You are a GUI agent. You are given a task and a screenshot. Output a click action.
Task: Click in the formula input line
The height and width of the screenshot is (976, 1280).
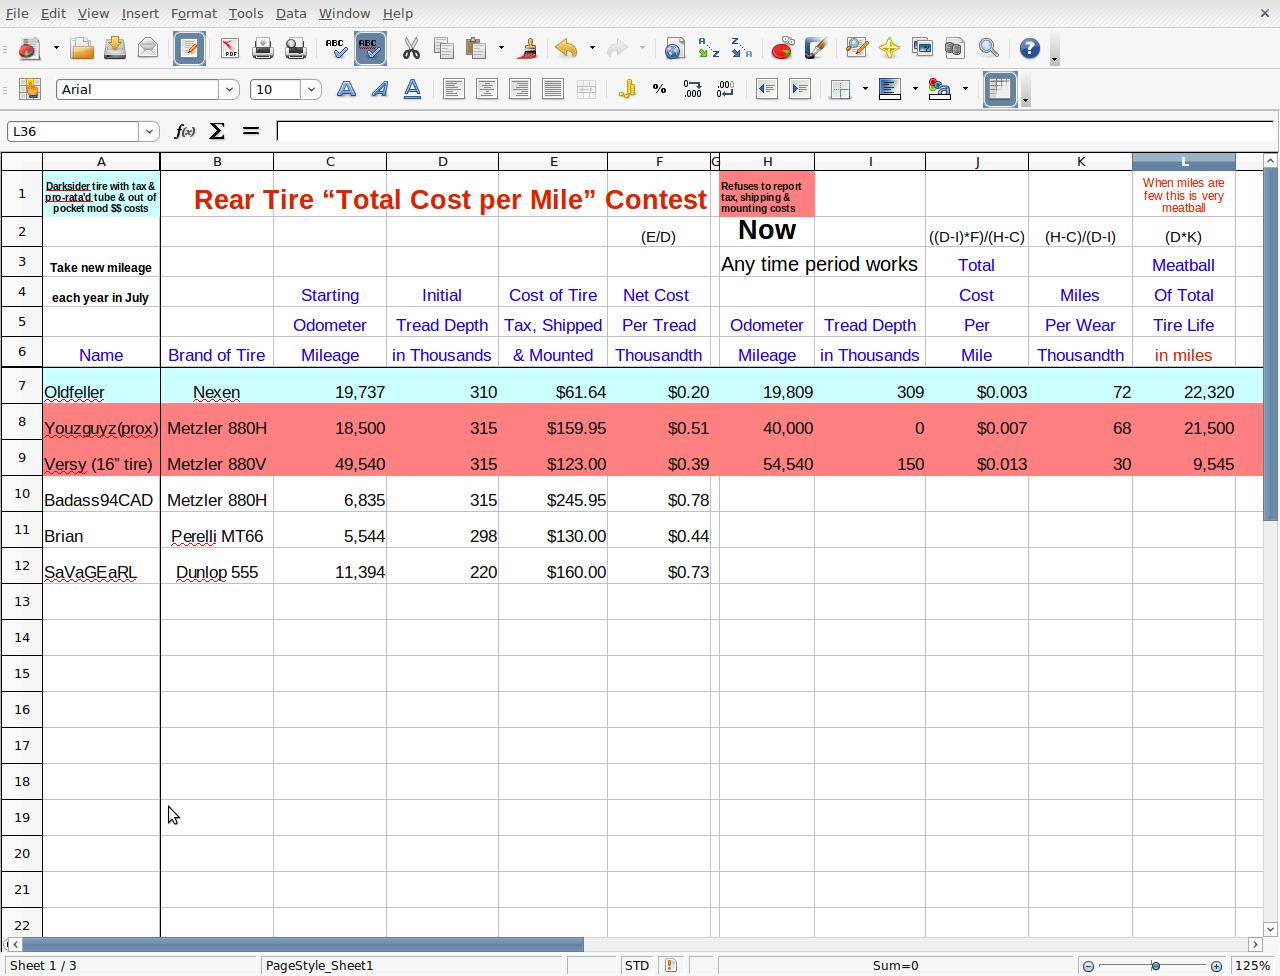(770, 131)
